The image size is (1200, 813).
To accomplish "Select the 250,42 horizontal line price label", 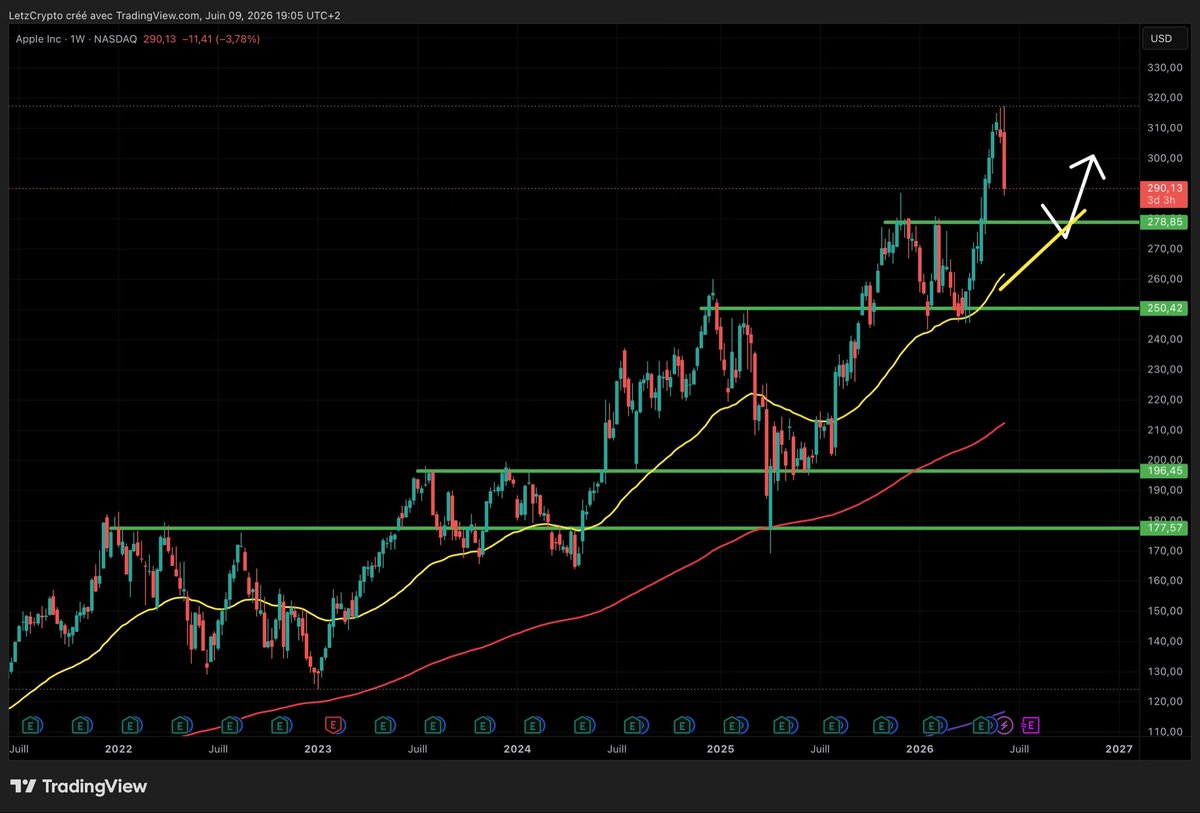I will 1164,309.
